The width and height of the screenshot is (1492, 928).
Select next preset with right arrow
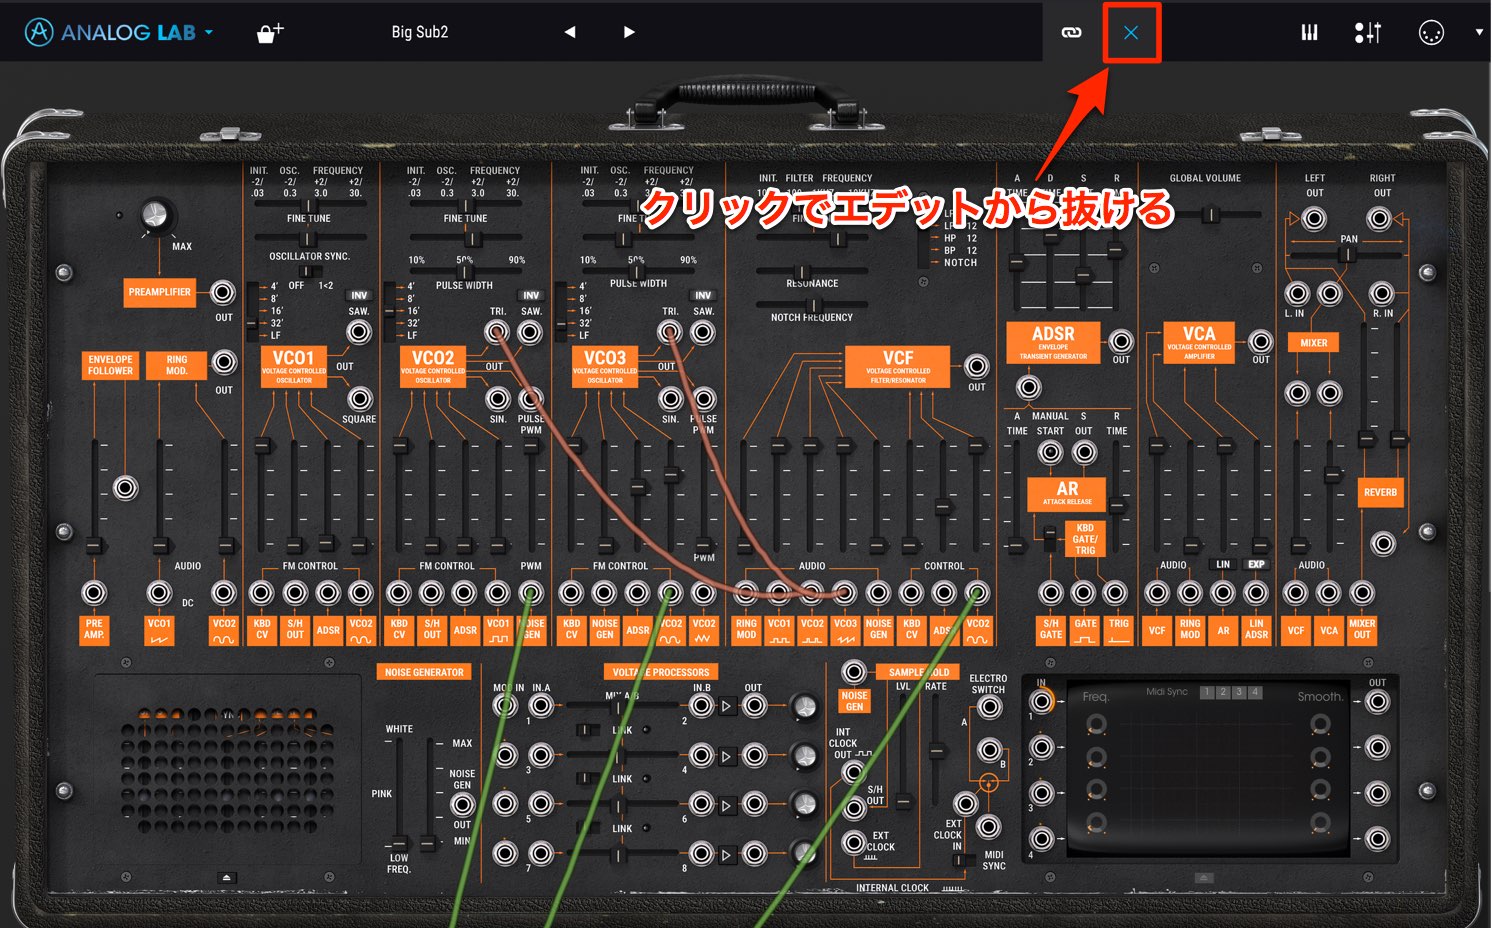(629, 32)
